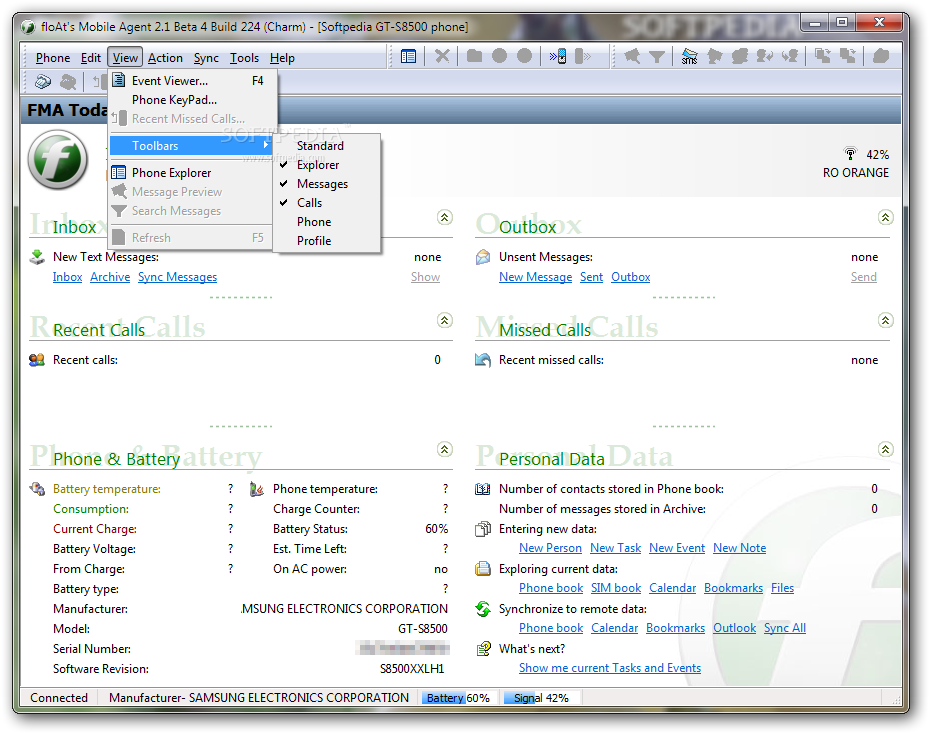
Task: Select Phone Explorer in View menu
Action: coord(191,173)
